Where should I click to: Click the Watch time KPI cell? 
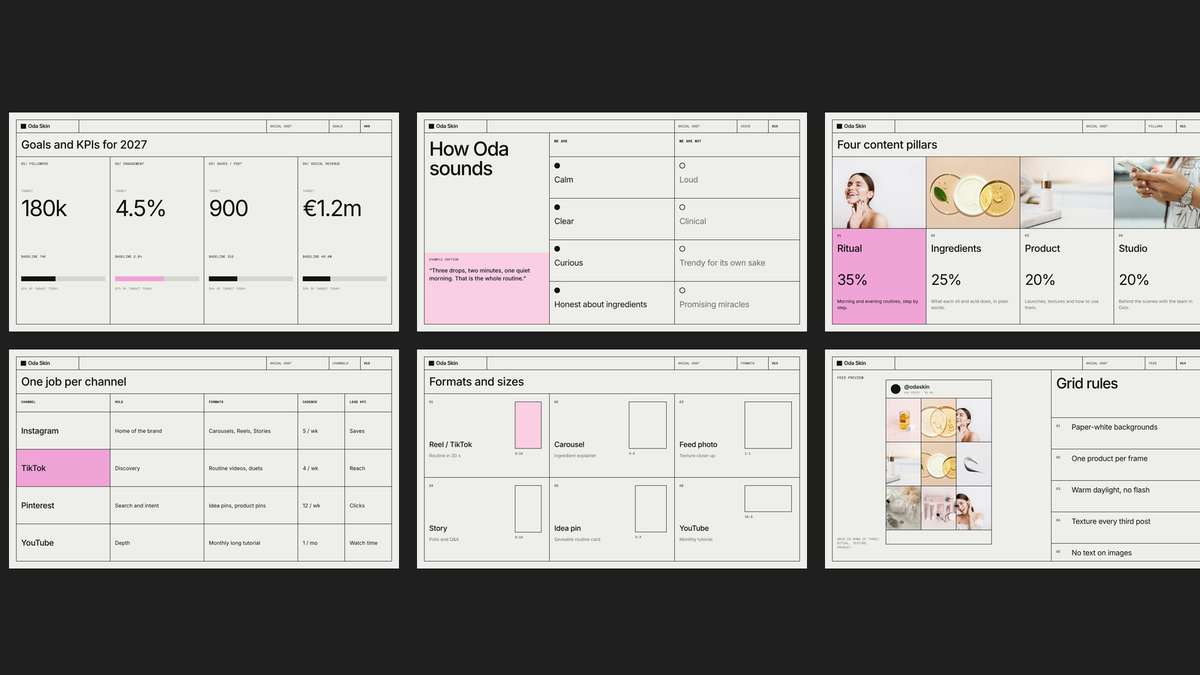(x=363, y=543)
